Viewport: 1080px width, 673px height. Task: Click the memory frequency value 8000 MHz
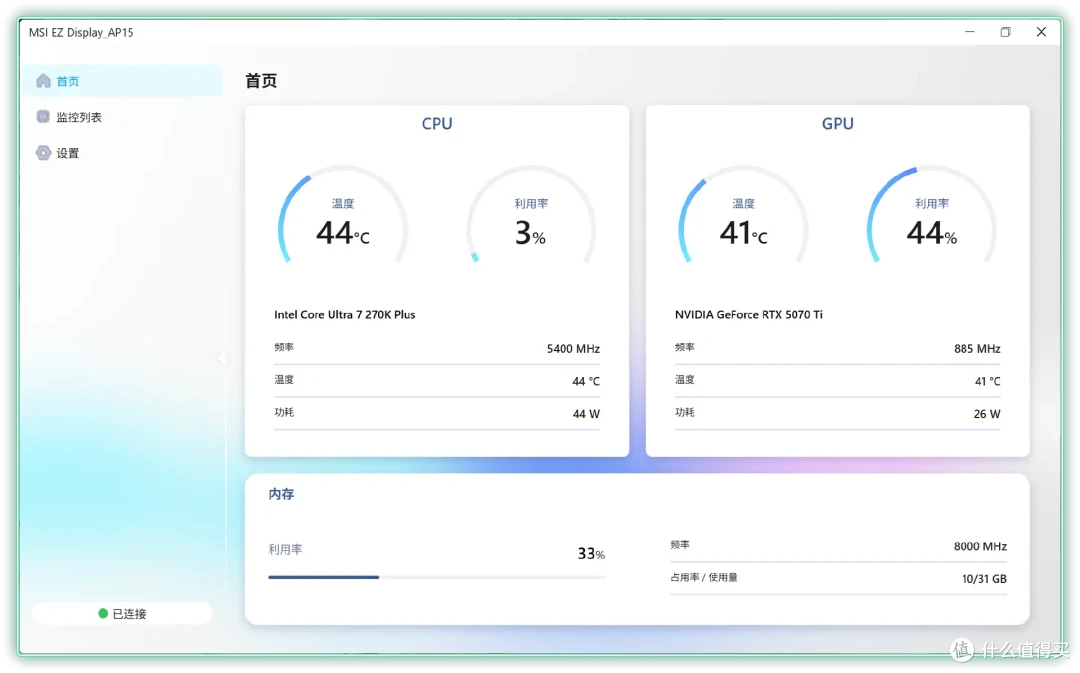(x=980, y=546)
